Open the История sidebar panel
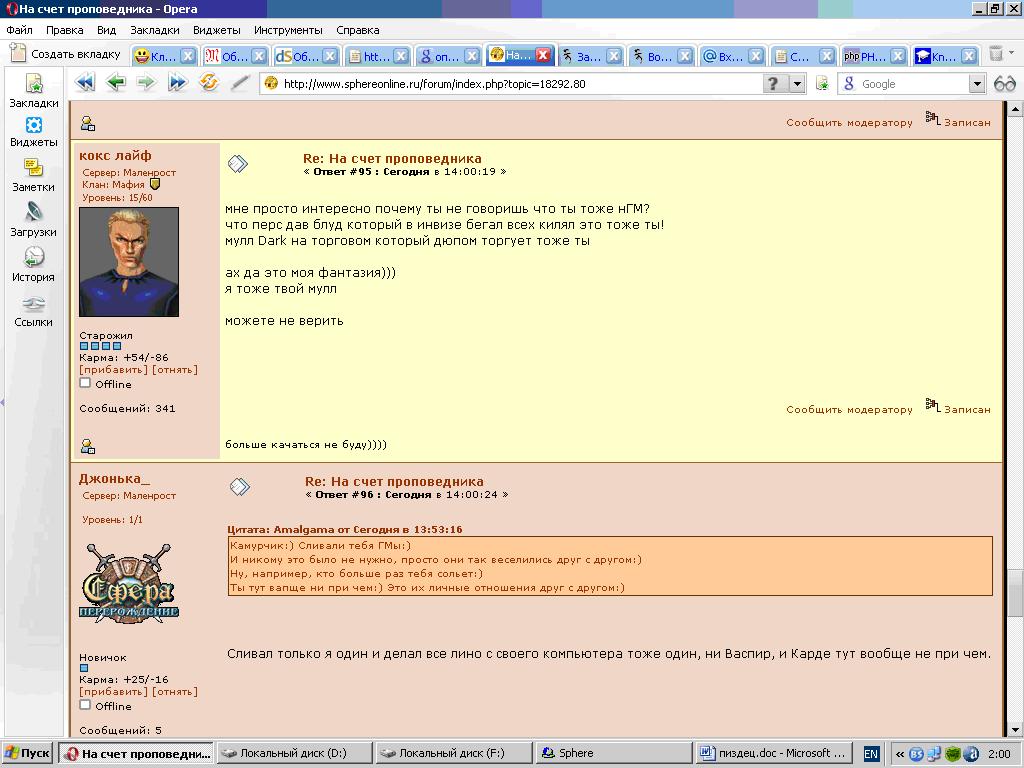The height and width of the screenshot is (768, 1024). point(33,264)
